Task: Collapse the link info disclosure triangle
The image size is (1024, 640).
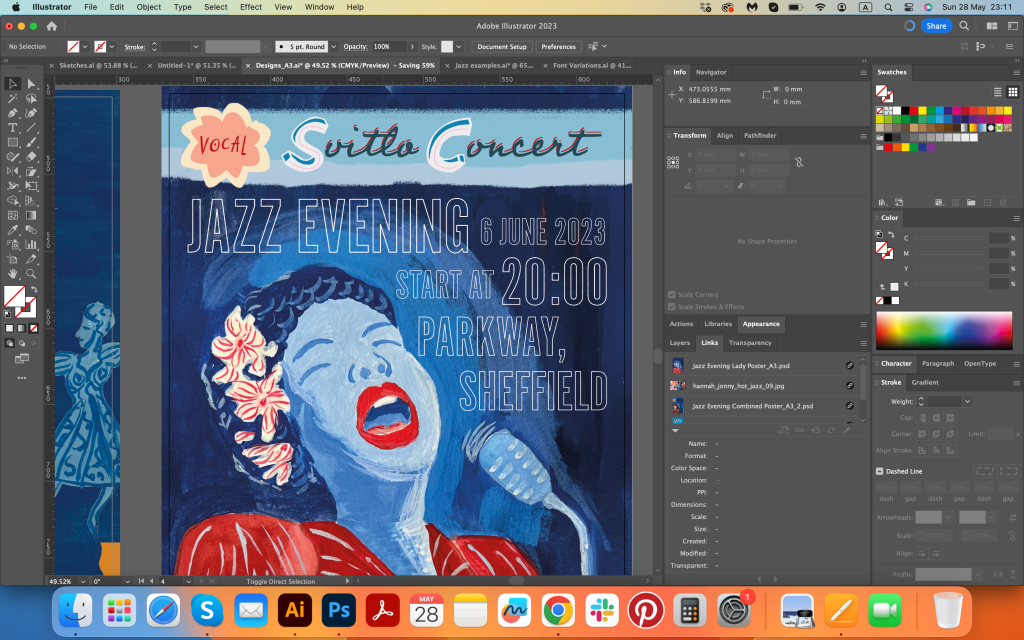Action: (675, 430)
